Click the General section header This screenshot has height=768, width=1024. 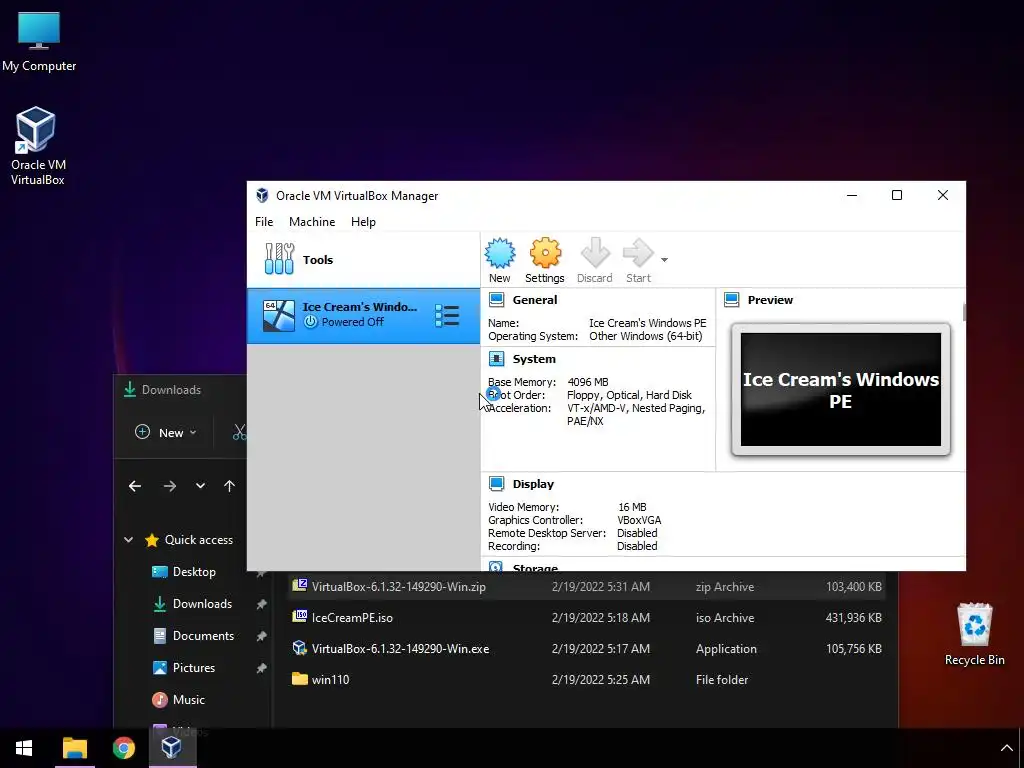(534, 300)
